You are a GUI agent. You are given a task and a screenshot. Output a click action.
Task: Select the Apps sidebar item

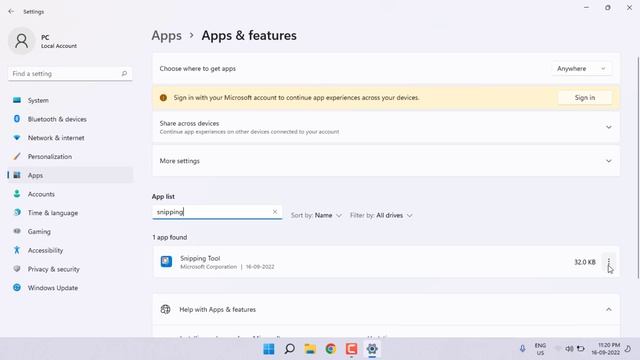click(x=70, y=175)
